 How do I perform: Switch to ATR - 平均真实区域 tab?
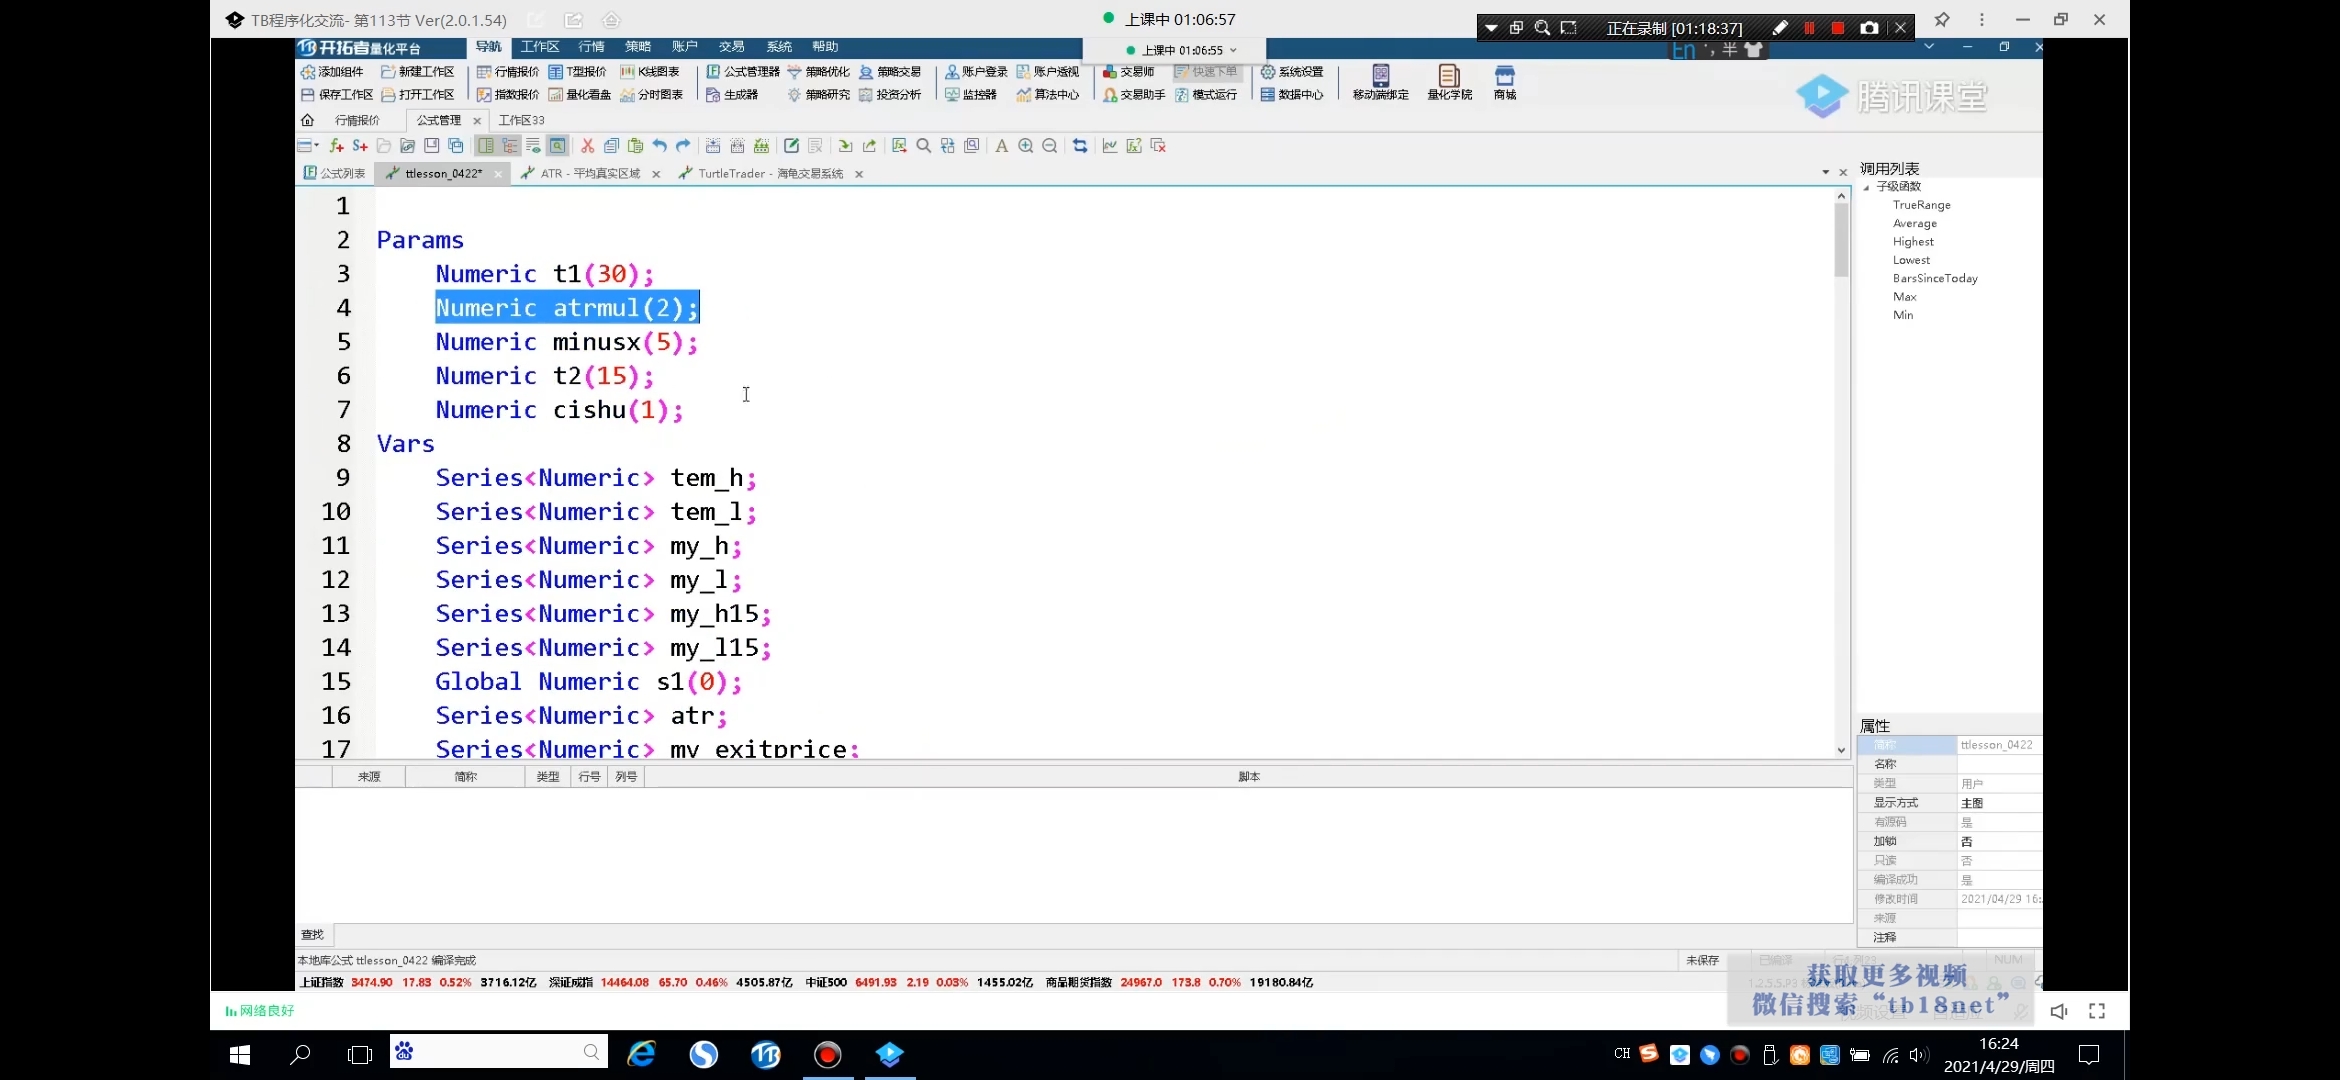tap(589, 174)
